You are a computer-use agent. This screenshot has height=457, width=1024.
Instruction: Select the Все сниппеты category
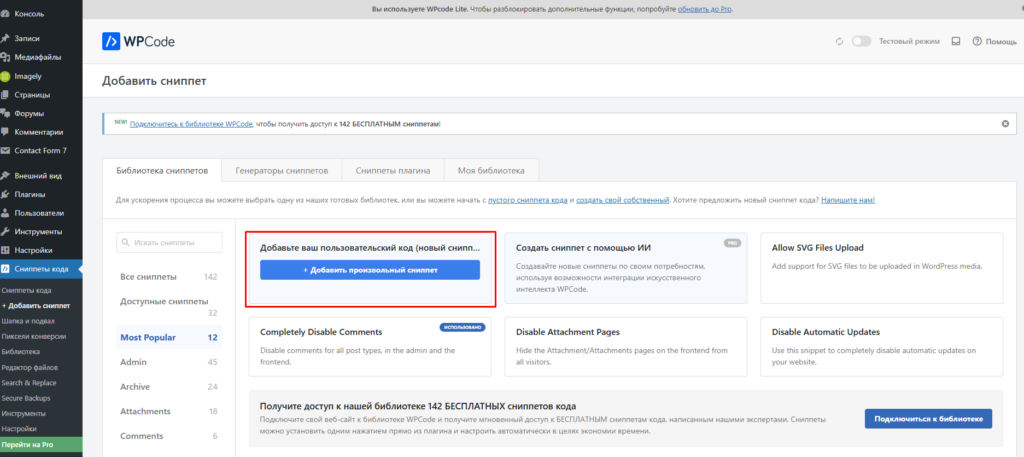click(x=169, y=277)
